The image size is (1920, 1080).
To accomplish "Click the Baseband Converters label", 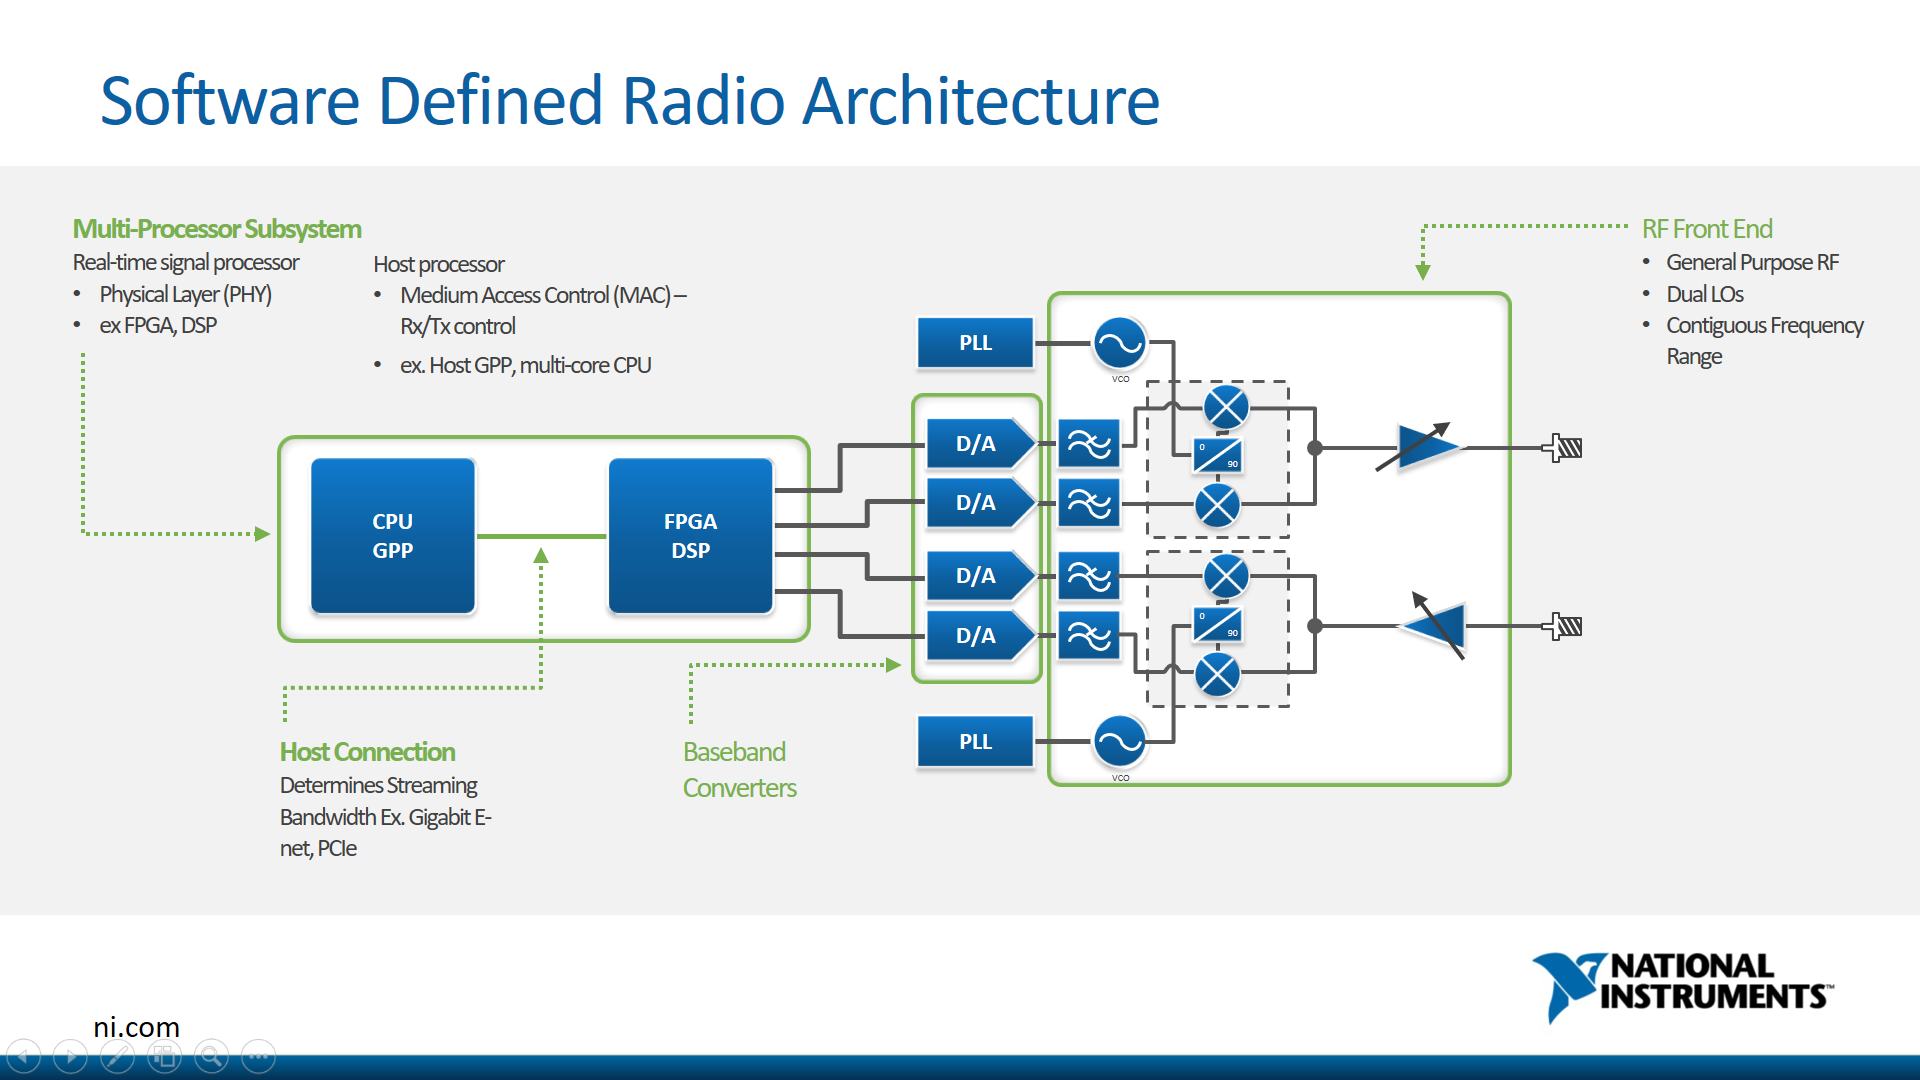I will [739, 770].
